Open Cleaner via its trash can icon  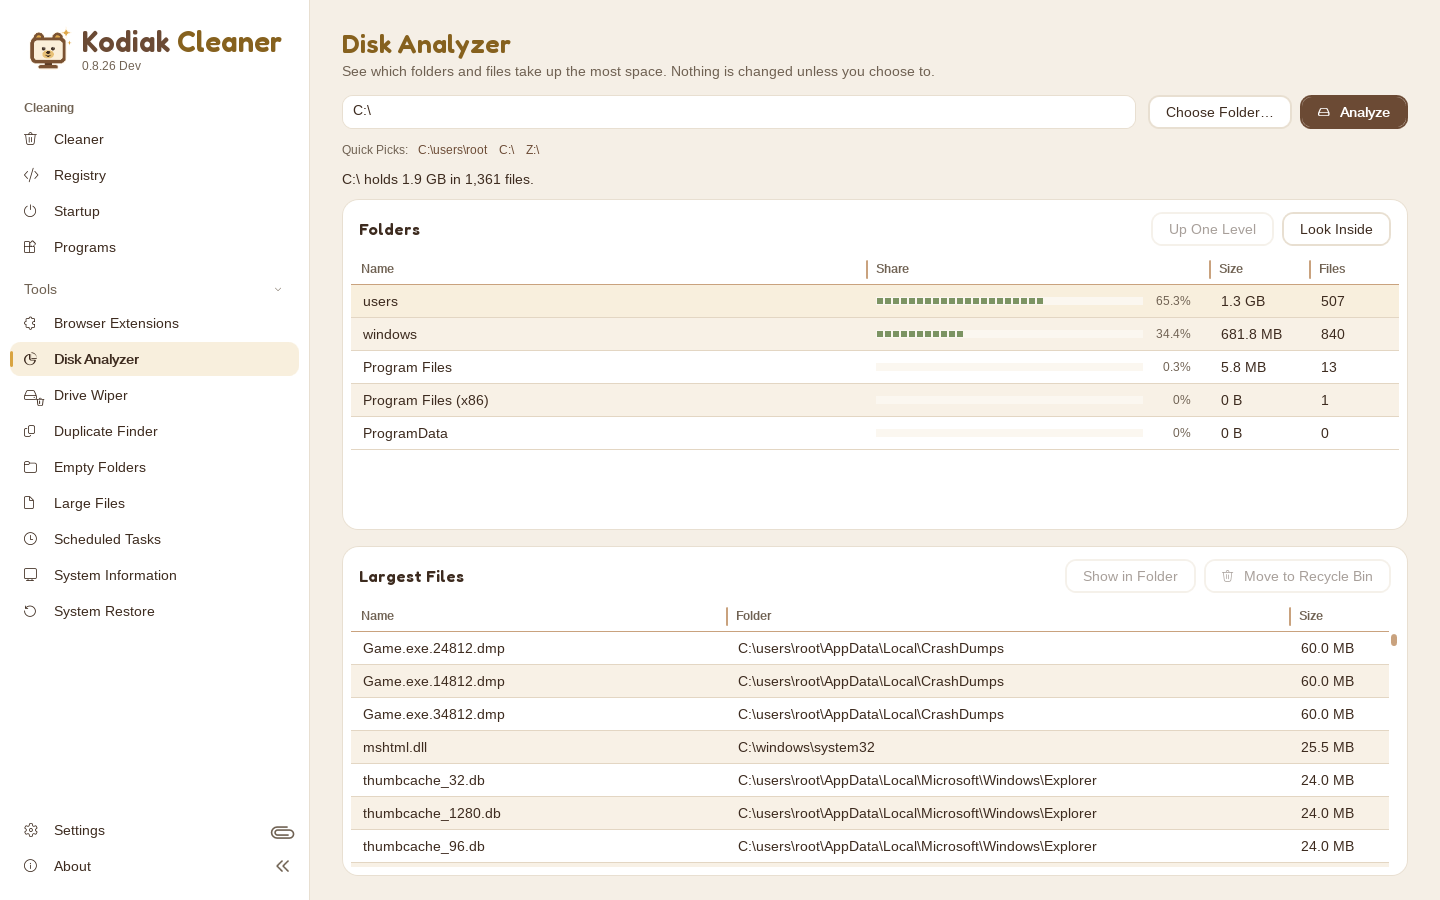point(31,139)
